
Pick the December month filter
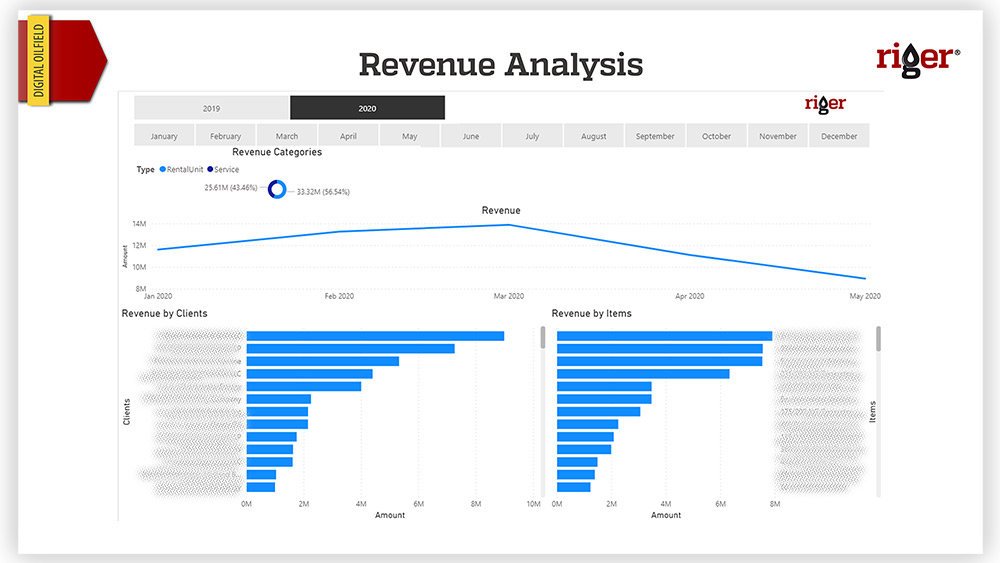click(x=839, y=136)
